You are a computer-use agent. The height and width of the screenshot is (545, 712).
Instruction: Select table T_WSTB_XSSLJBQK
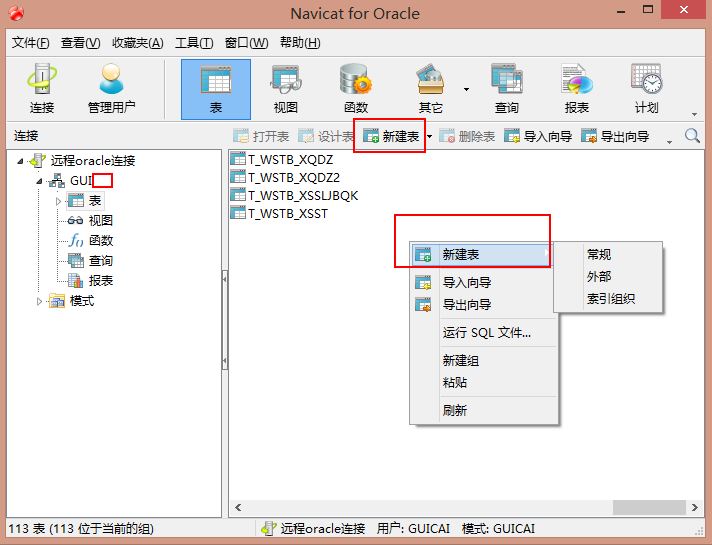click(303, 196)
